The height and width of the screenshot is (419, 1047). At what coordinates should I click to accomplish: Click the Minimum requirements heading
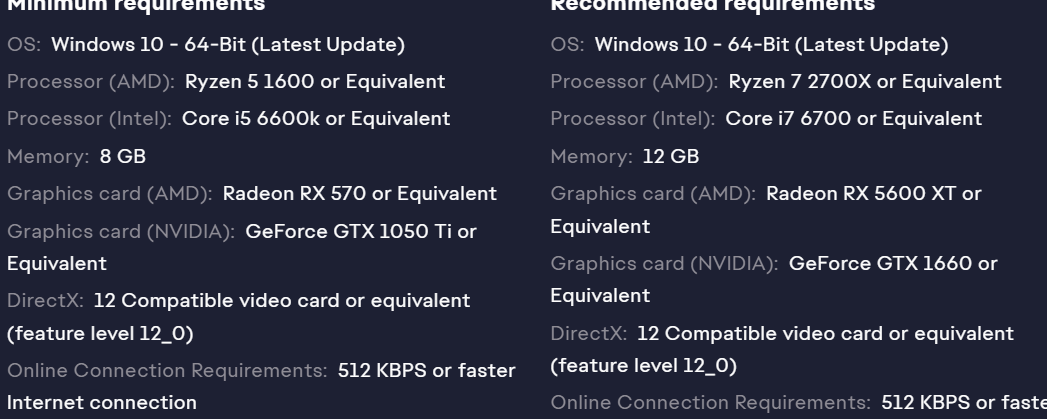point(136,5)
